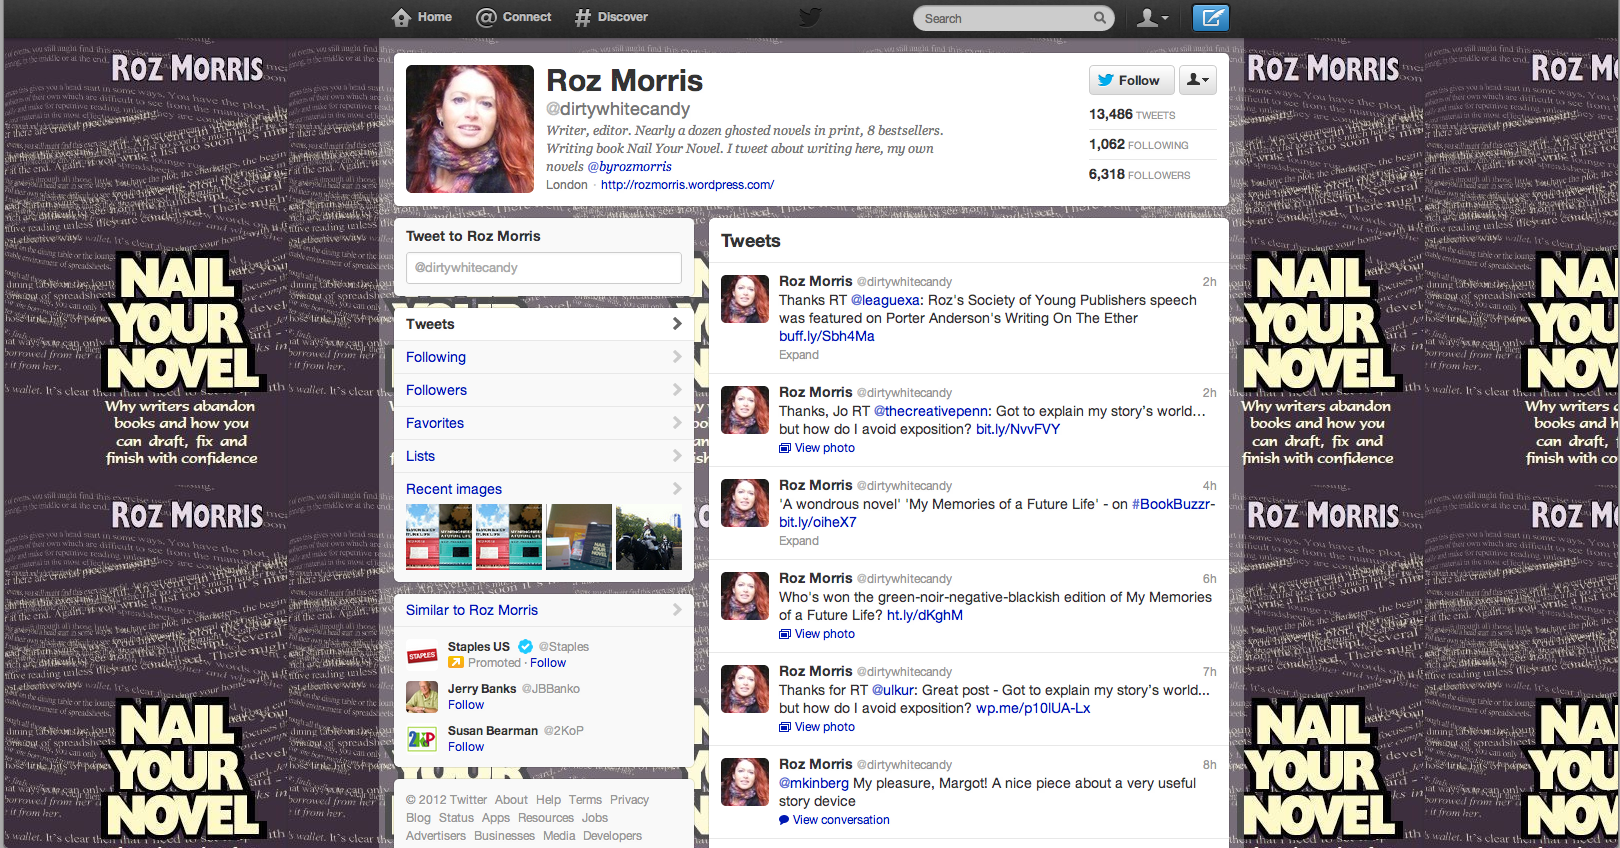Follow Susan Bearman from suggestions

(x=466, y=747)
